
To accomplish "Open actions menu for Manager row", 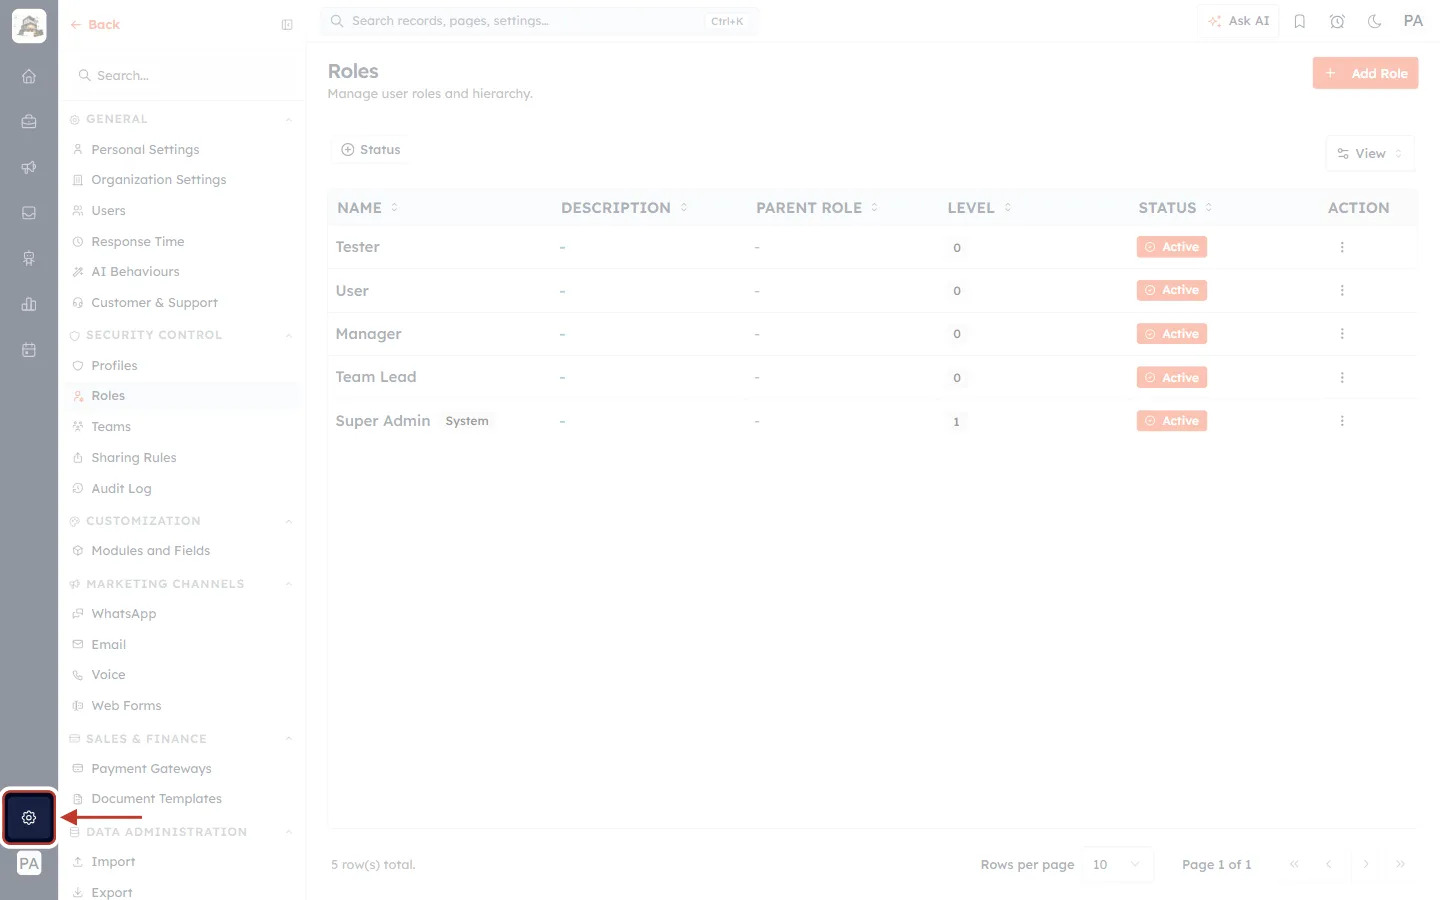I will coord(1342,334).
